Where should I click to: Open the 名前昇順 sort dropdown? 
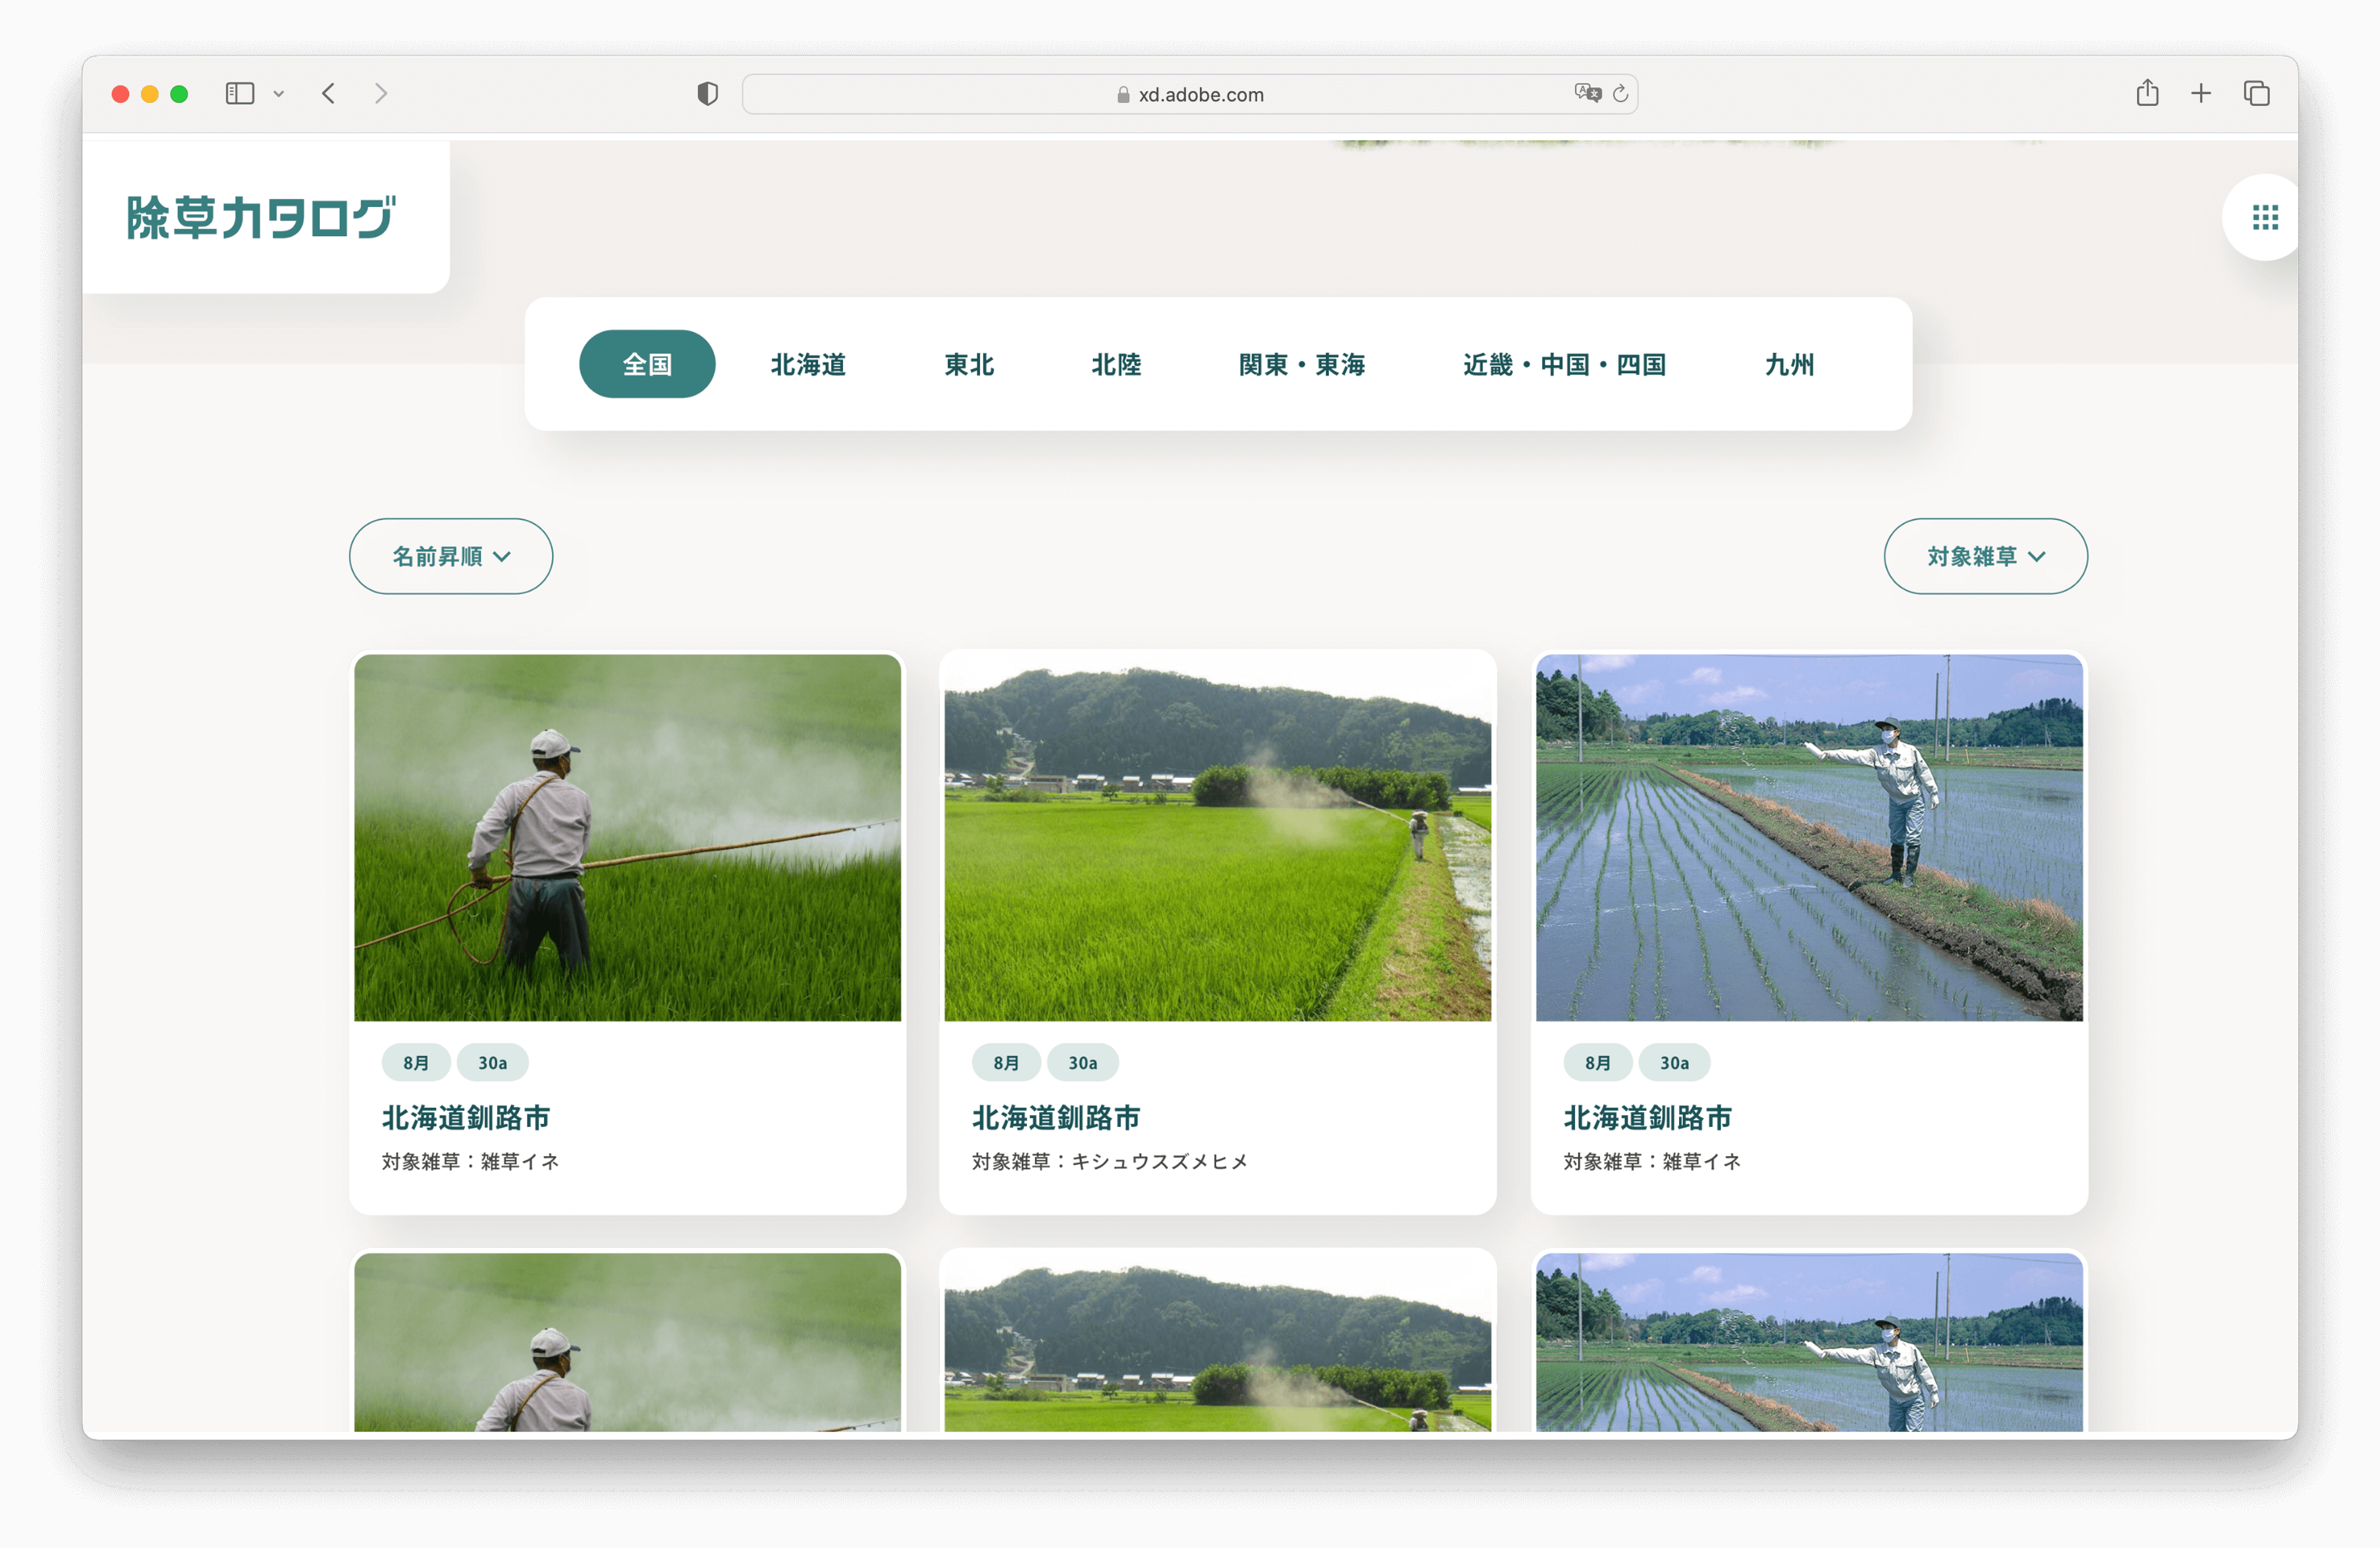(x=451, y=556)
